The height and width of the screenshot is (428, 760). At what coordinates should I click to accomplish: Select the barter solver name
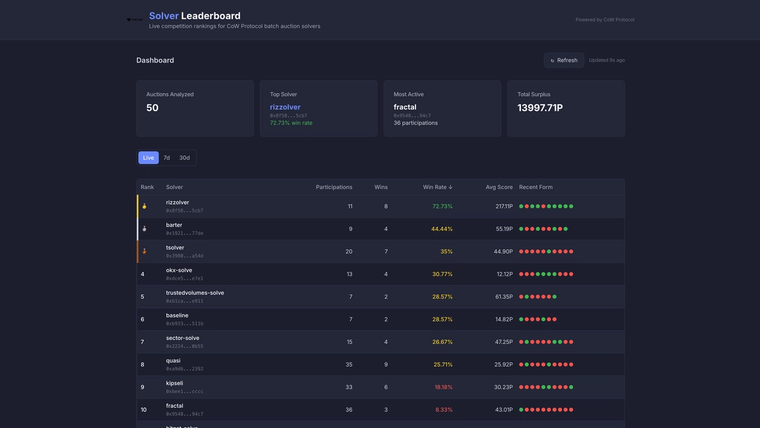(174, 225)
